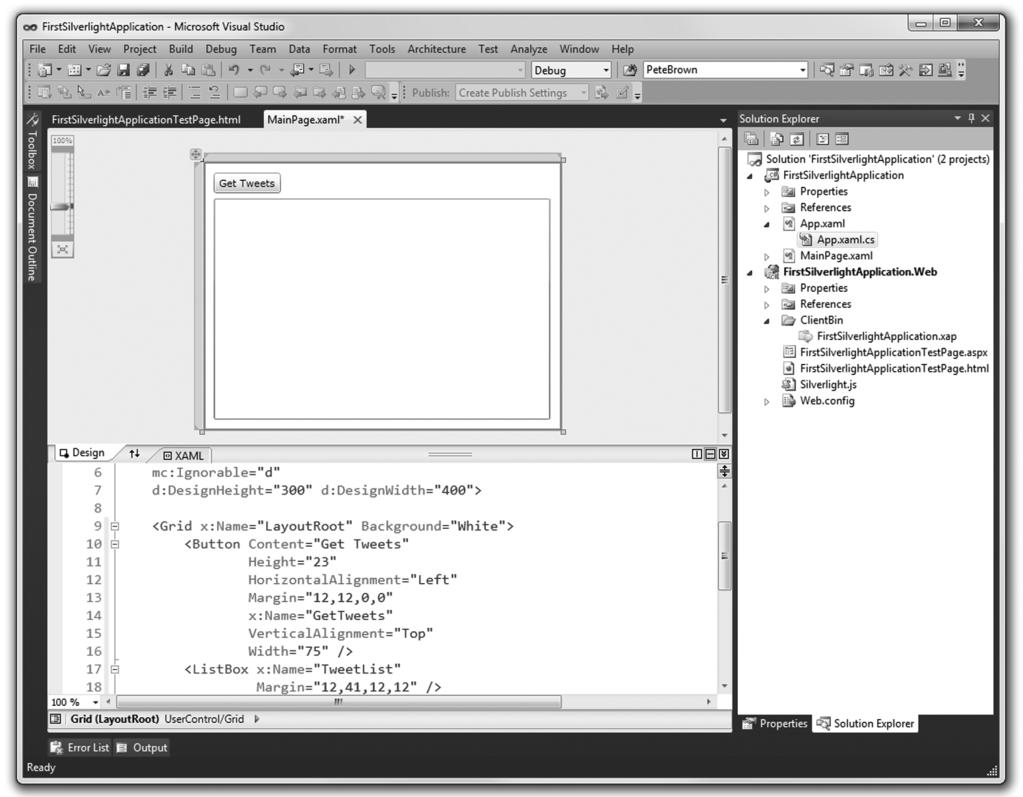This screenshot has height=797, width=1023.
Task: Collapse the FirstSilverlightApplication project node
Action: tap(750, 175)
